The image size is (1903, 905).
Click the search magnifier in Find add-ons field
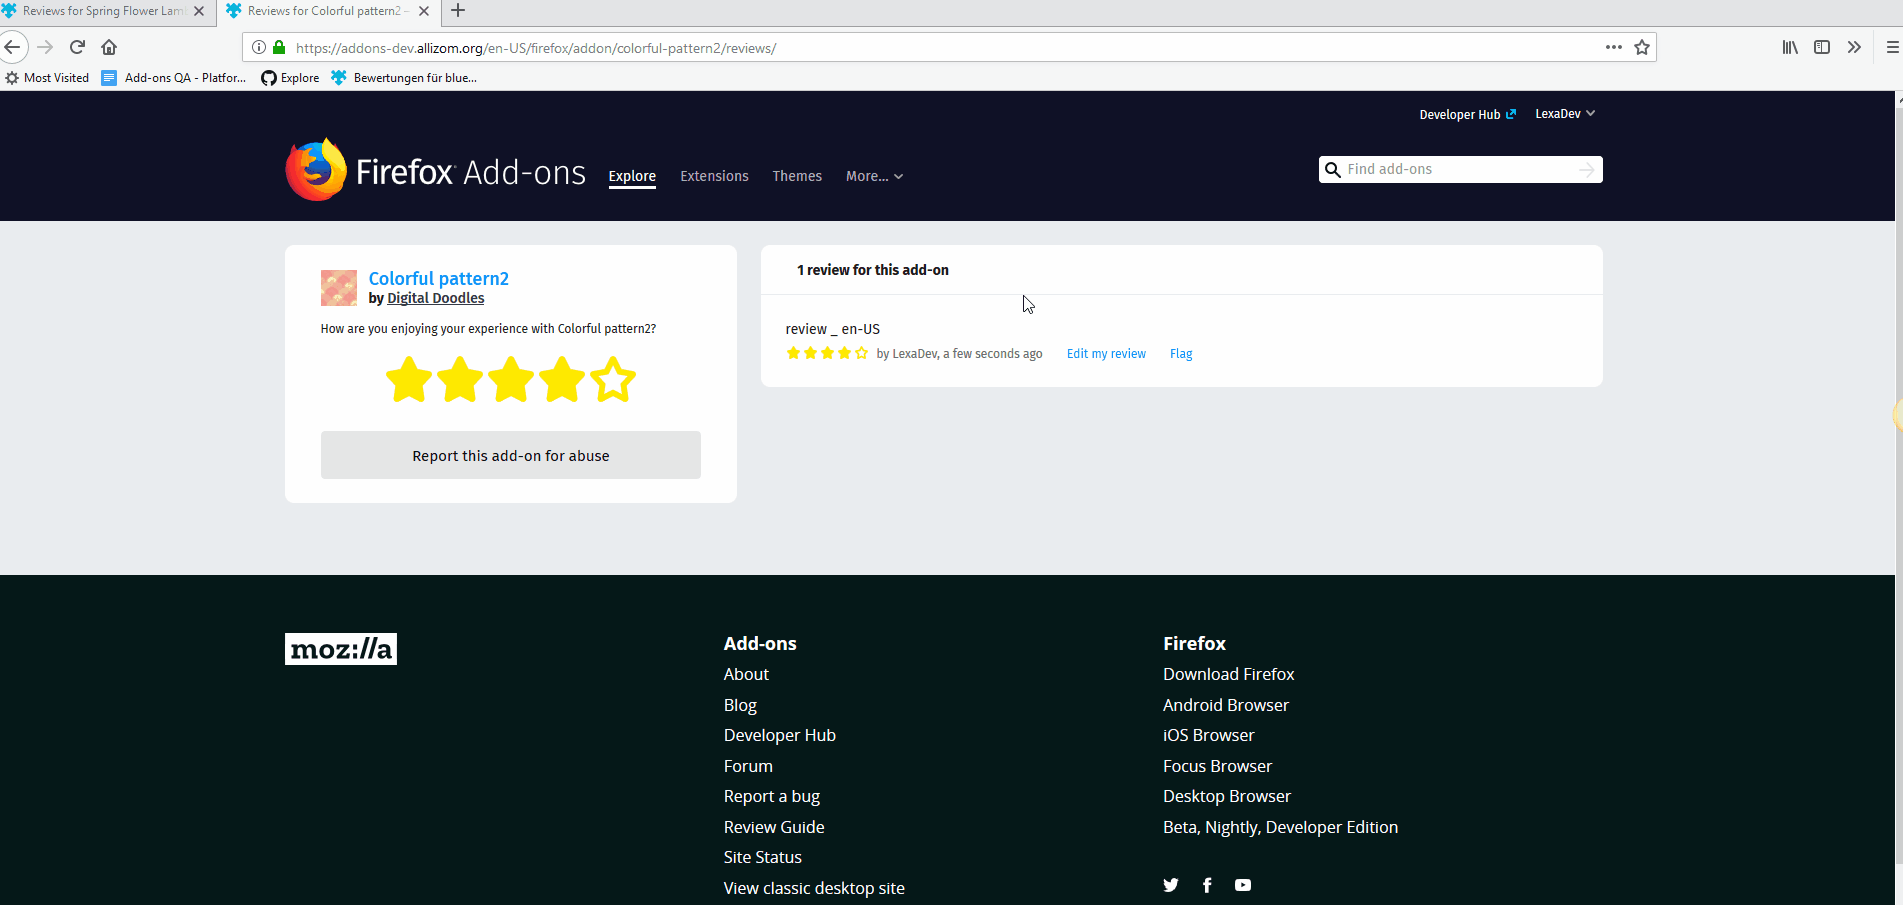click(1333, 169)
